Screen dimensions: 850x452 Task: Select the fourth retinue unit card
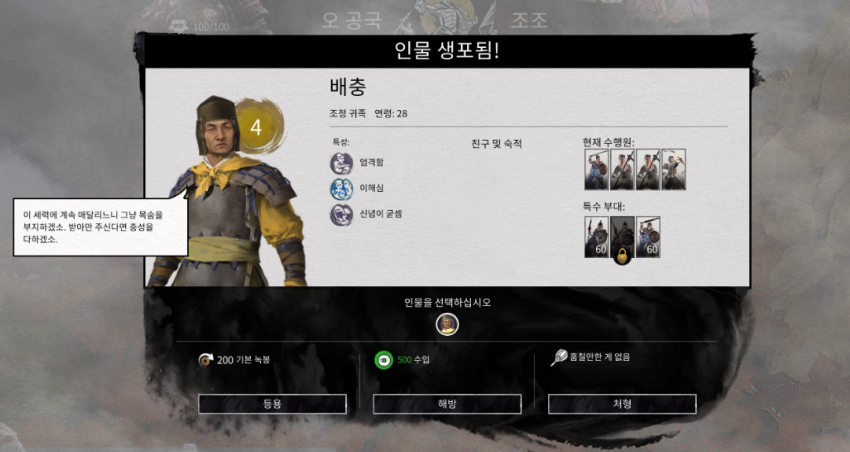click(x=674, y=170)
